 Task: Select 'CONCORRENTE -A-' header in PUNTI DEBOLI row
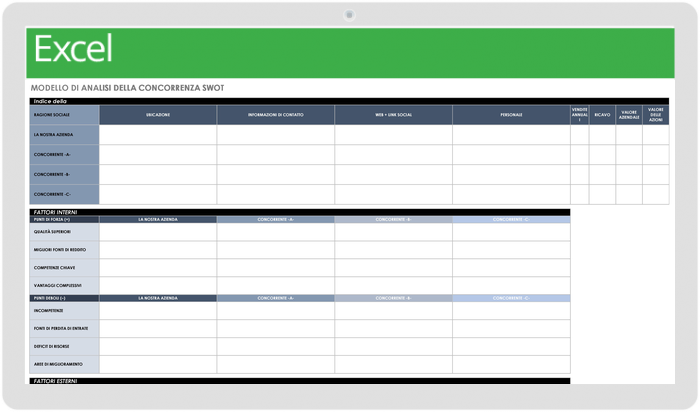(275, 298)
